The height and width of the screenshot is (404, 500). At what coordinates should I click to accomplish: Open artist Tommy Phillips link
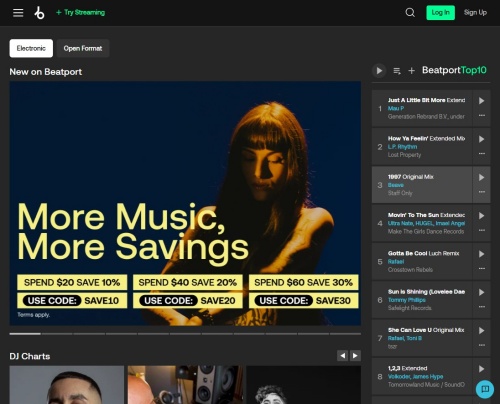[x=407, y=300]
